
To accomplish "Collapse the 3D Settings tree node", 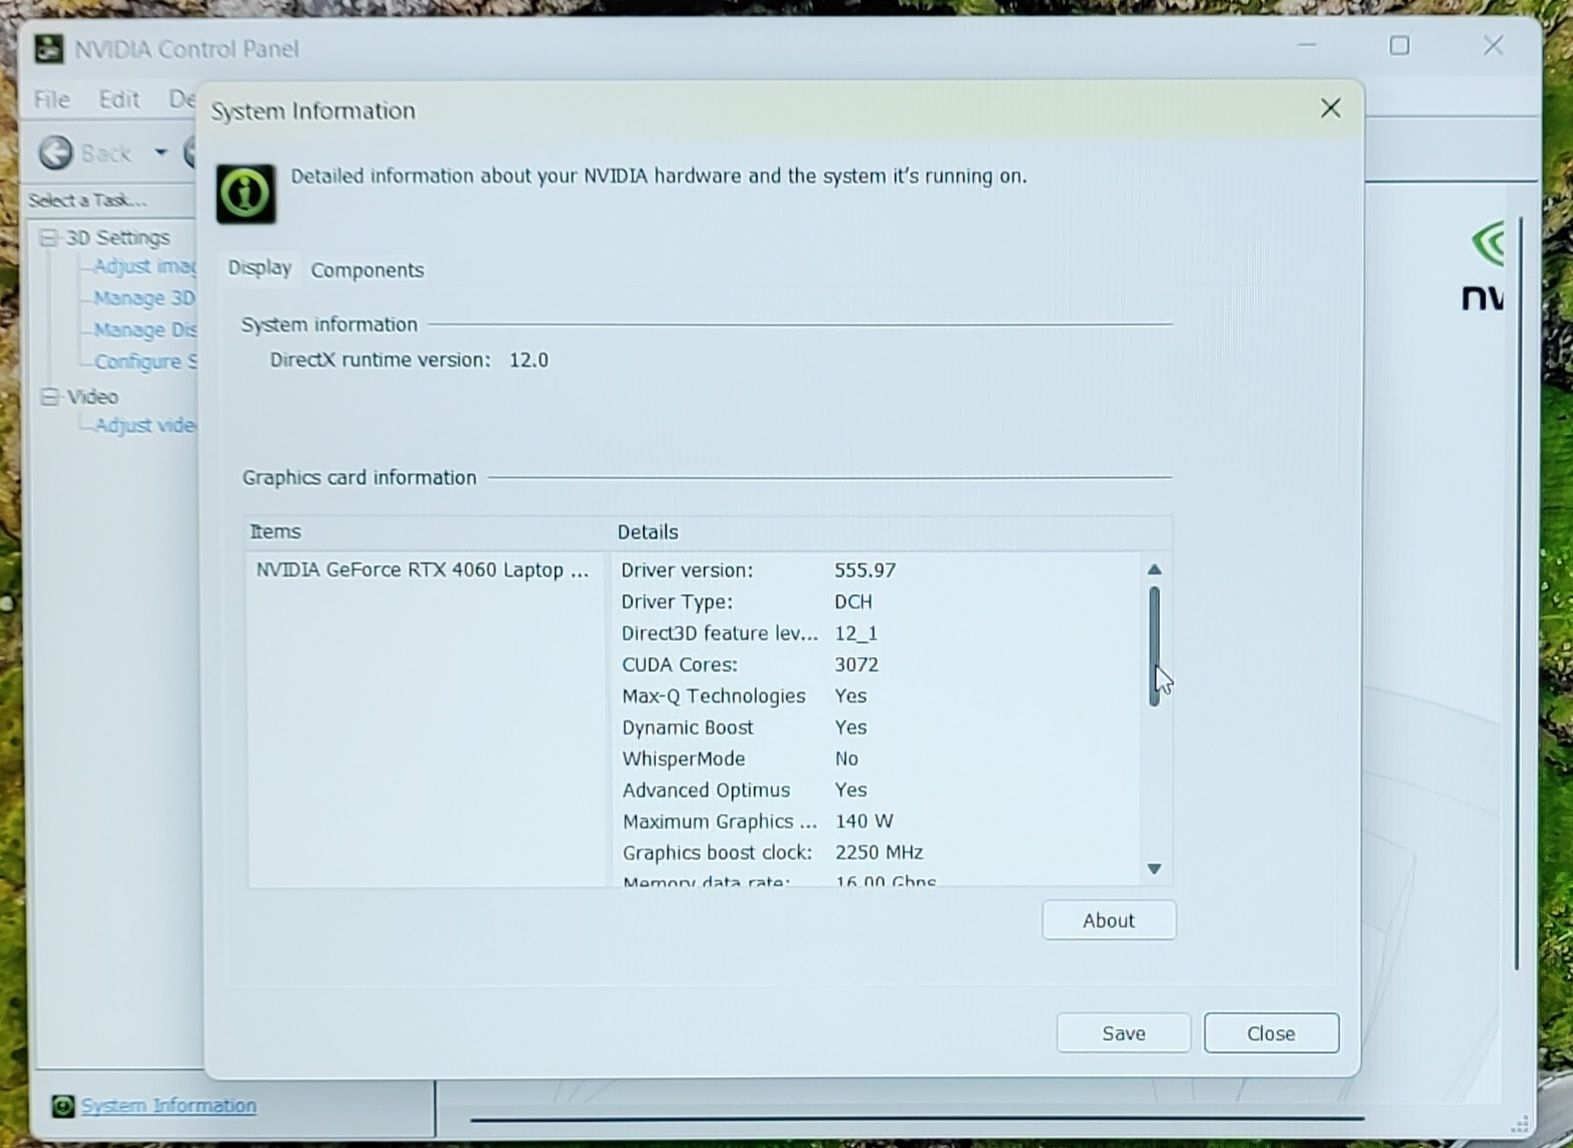I will pyautogui.click(x=48, y=238).
